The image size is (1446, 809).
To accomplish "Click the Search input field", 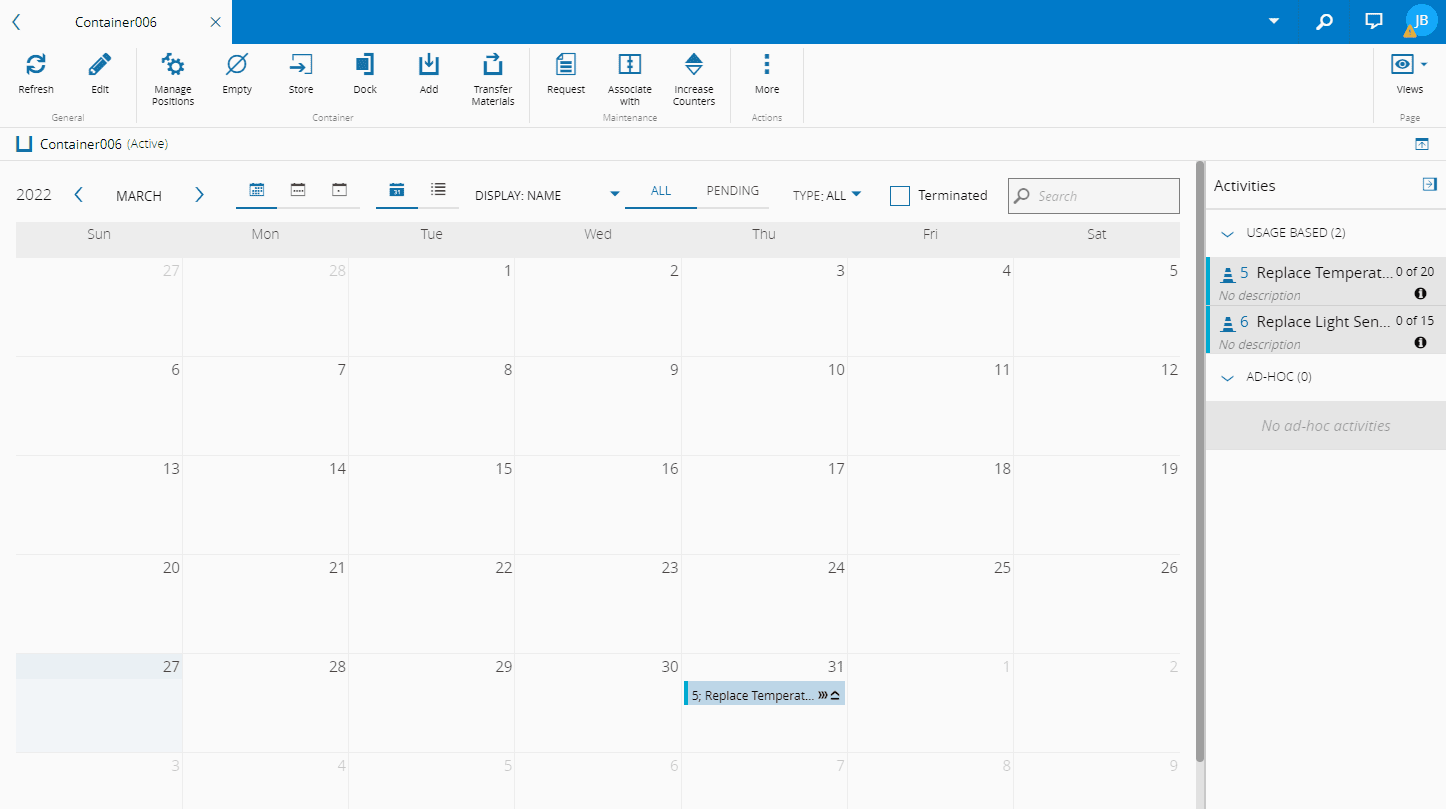I will (1094, 196).
